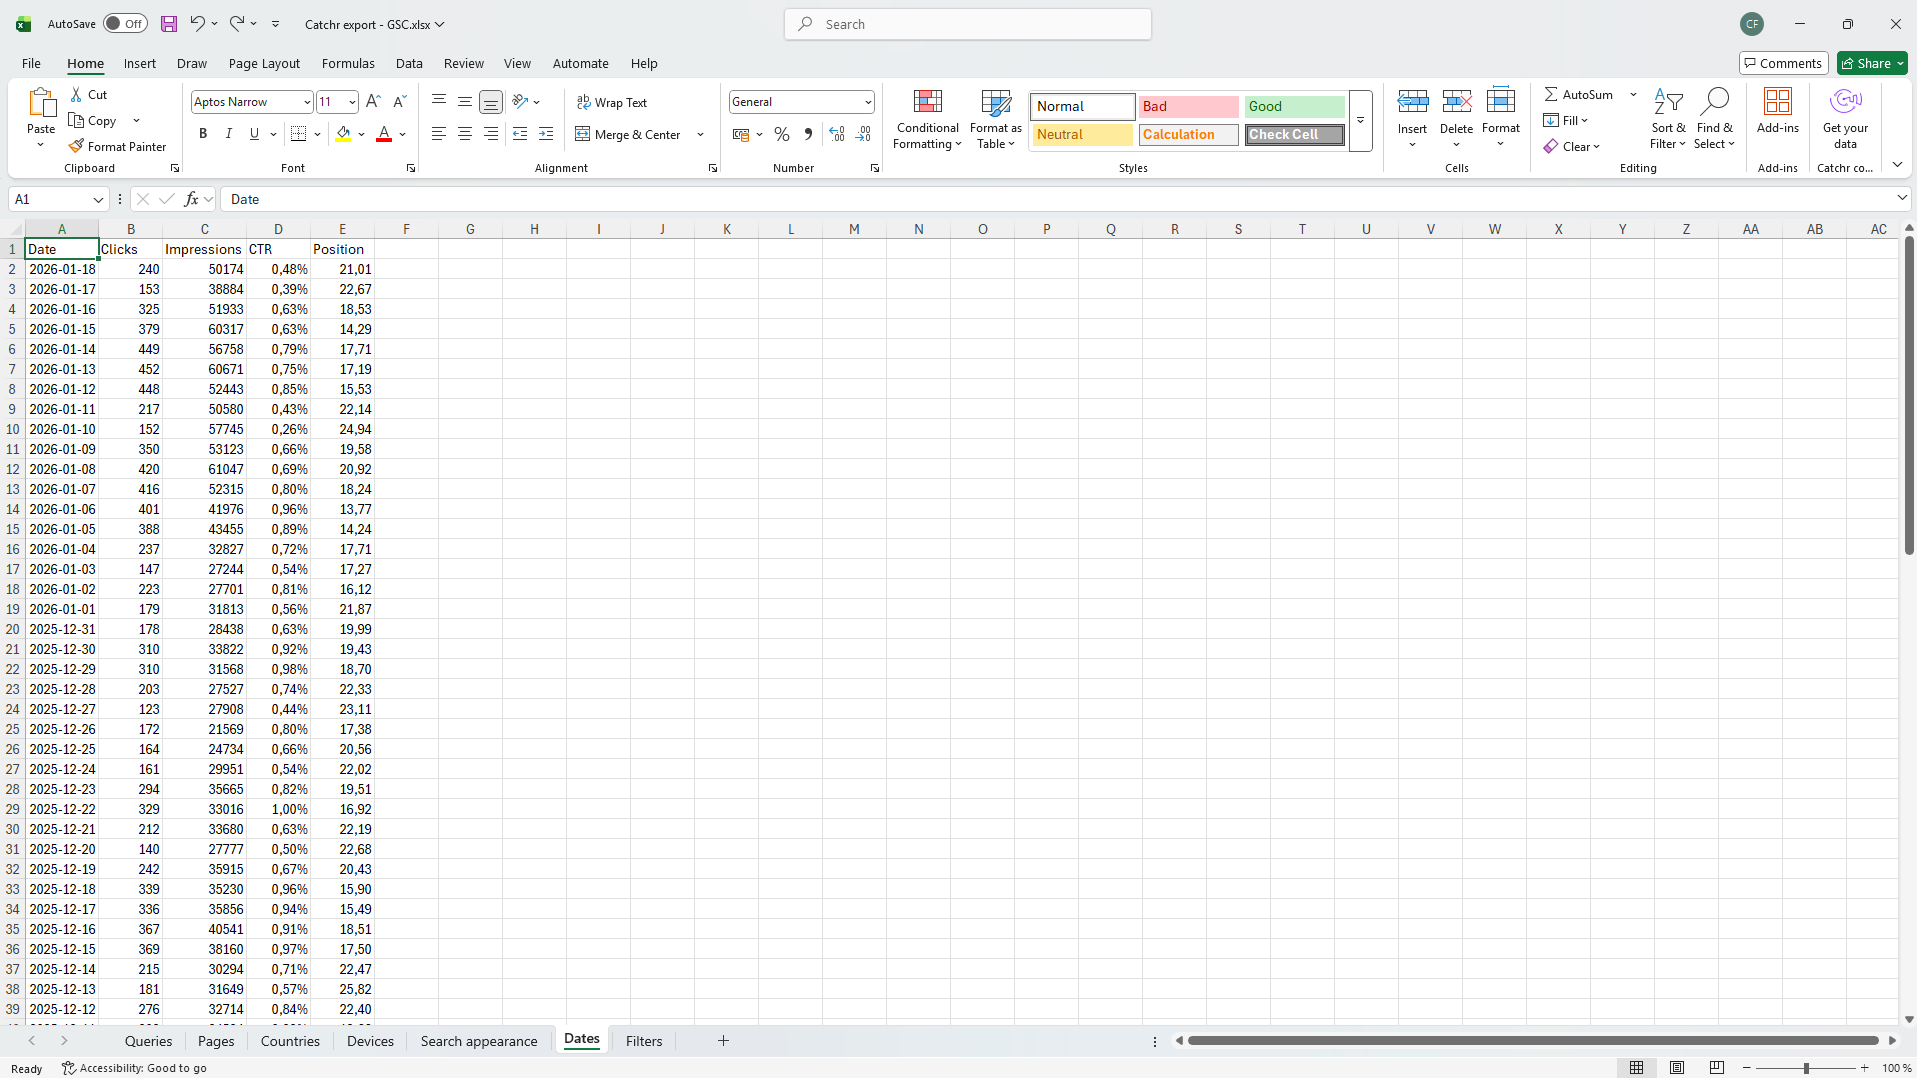The image size is (1917, 1078).
Task: Add a new sheet with the plus button
Action: [723, 1041]
